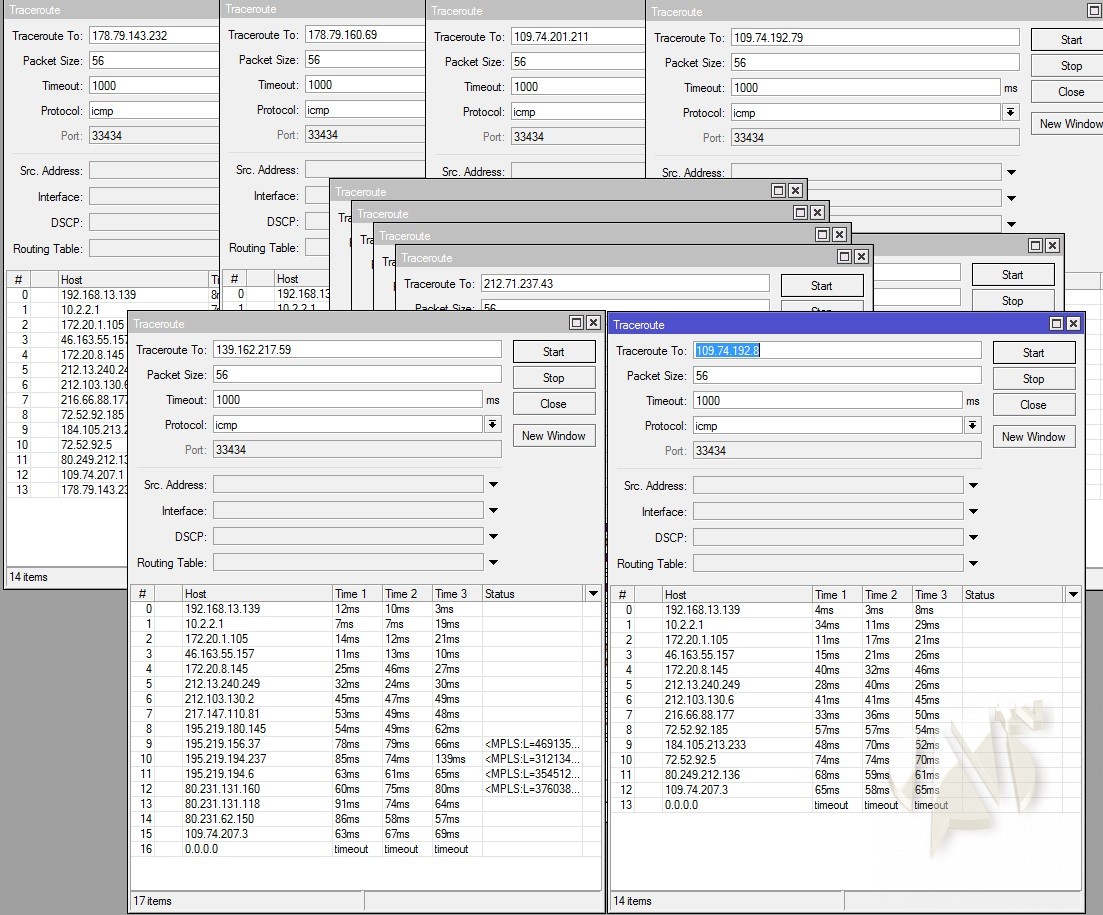Screen dimensions: 1103x915
Task: Click New Window in 109.74.192.79 traceroute
Action: [x=1069, y=124]
